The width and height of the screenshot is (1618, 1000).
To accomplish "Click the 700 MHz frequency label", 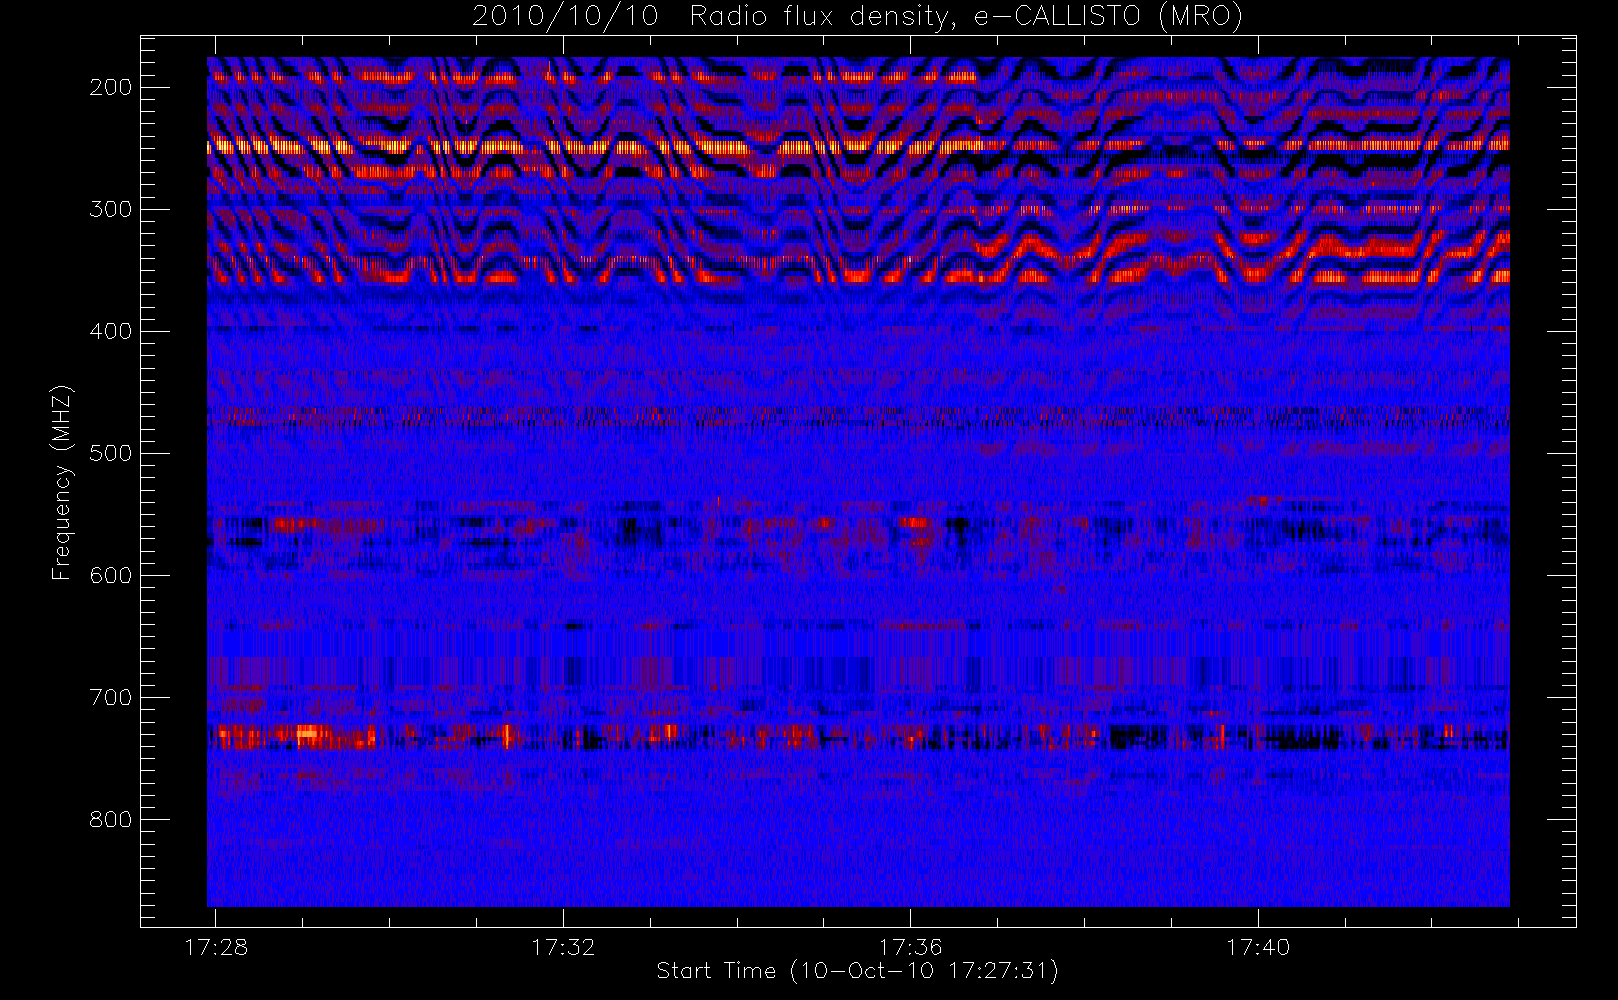I will 110,697.
